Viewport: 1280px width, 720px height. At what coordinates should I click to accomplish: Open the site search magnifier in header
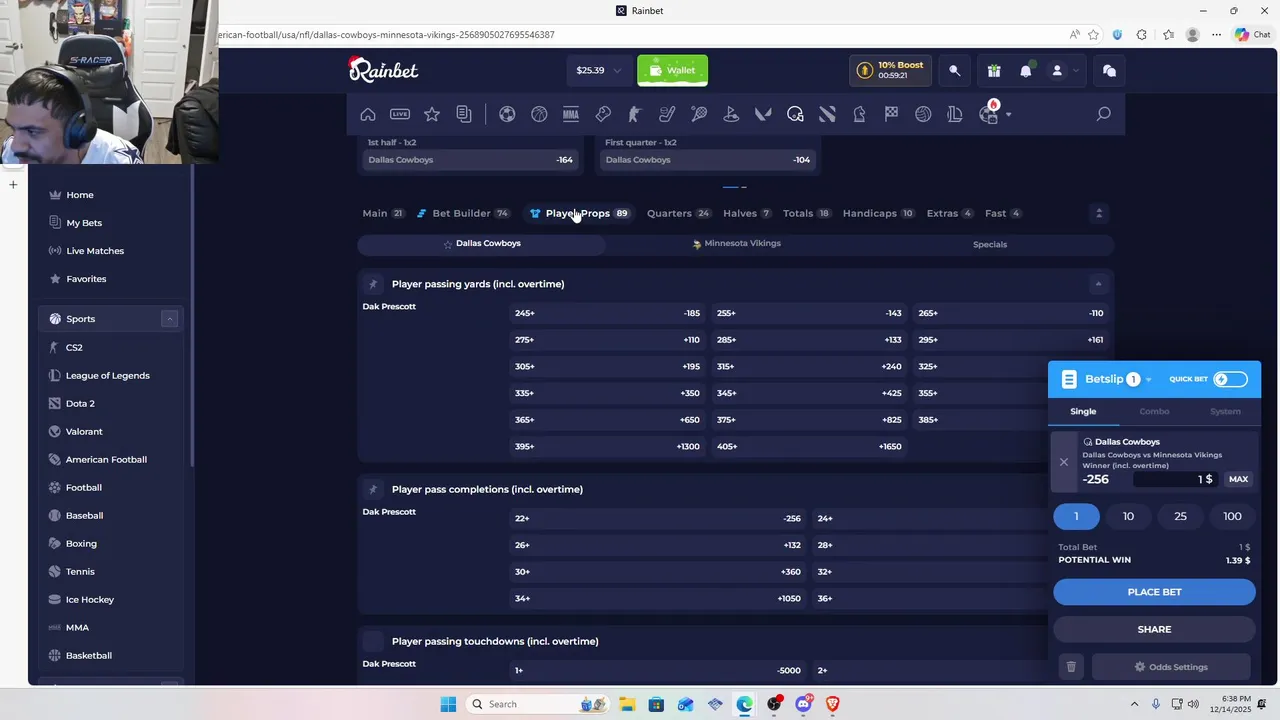pyautogui.click(x=954, y=70)
